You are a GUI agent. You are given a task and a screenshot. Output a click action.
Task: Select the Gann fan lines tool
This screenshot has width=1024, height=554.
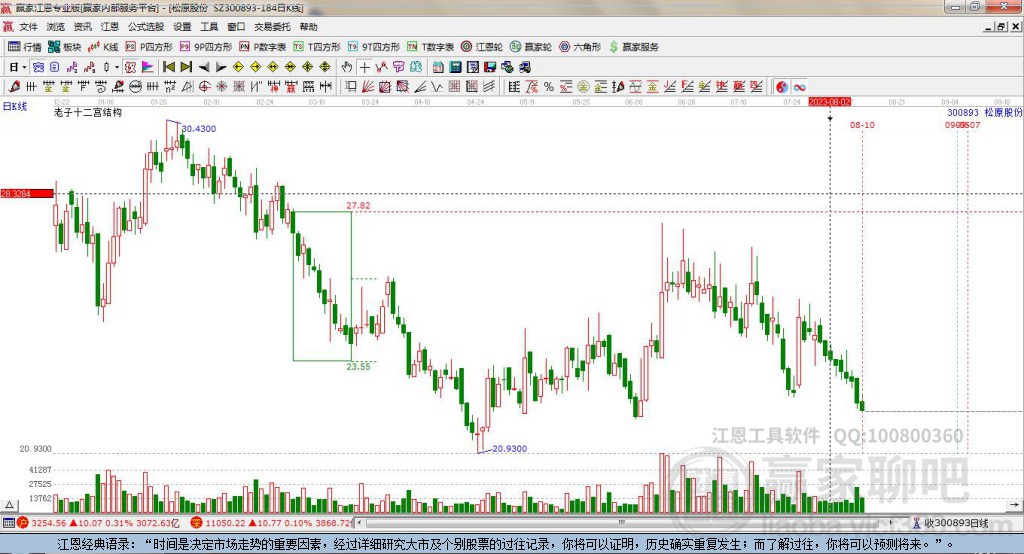point(368,87)
